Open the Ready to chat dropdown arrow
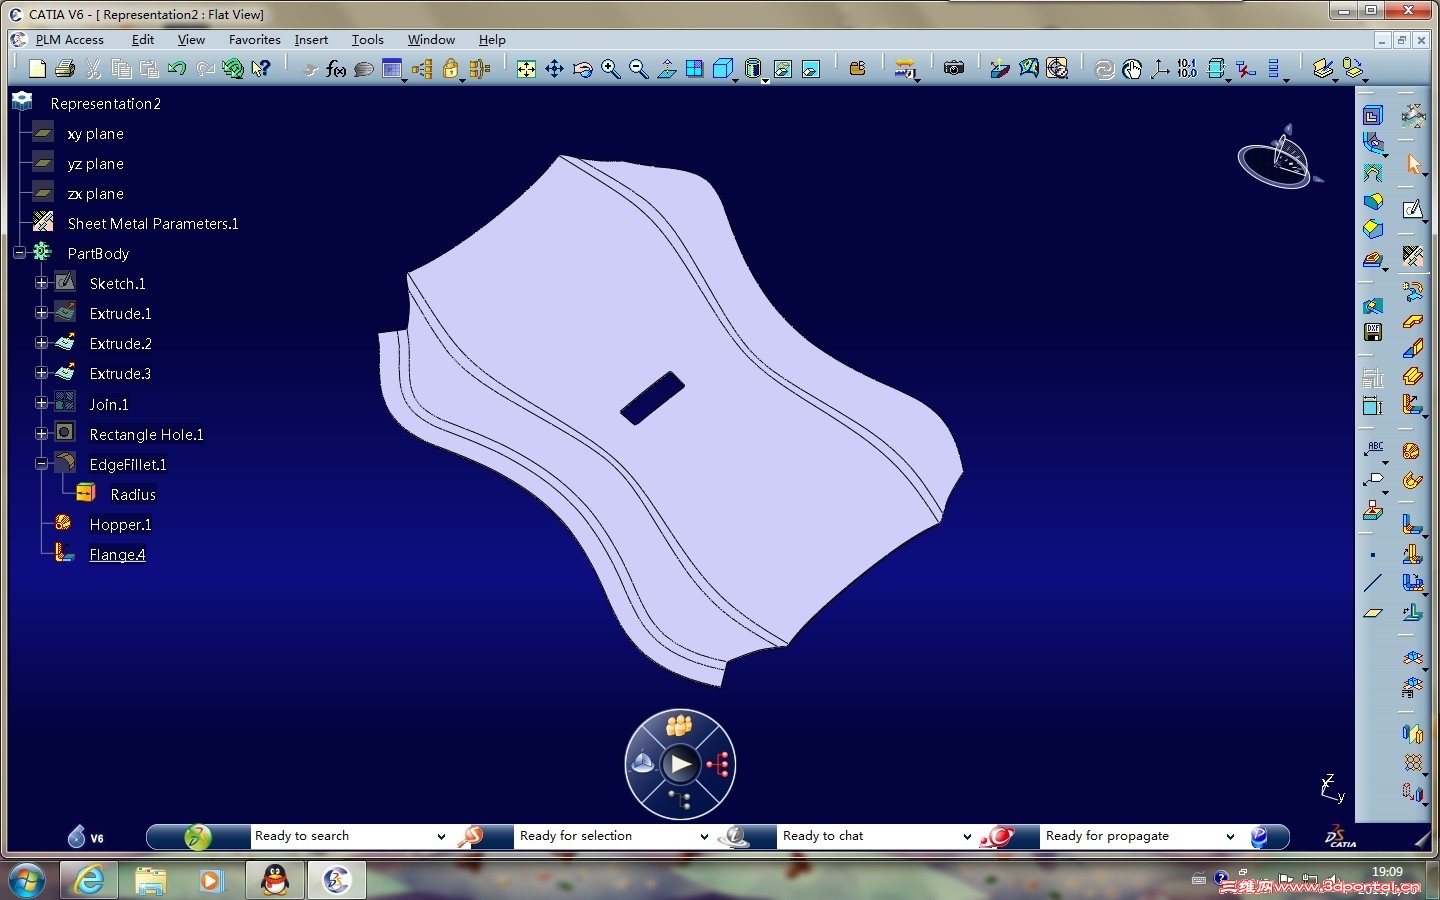Viewport: 1440px width, 900px height. pyautogui.click(x=967, y=836)
